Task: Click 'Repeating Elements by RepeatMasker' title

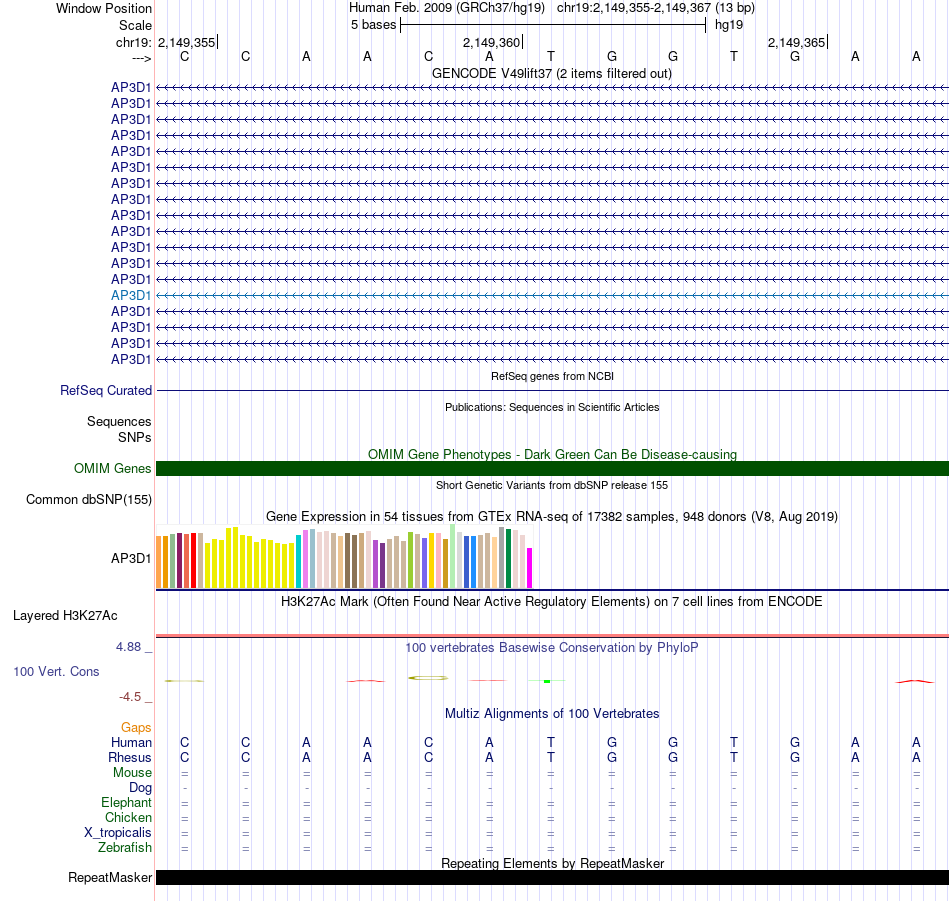Action: 552,863
